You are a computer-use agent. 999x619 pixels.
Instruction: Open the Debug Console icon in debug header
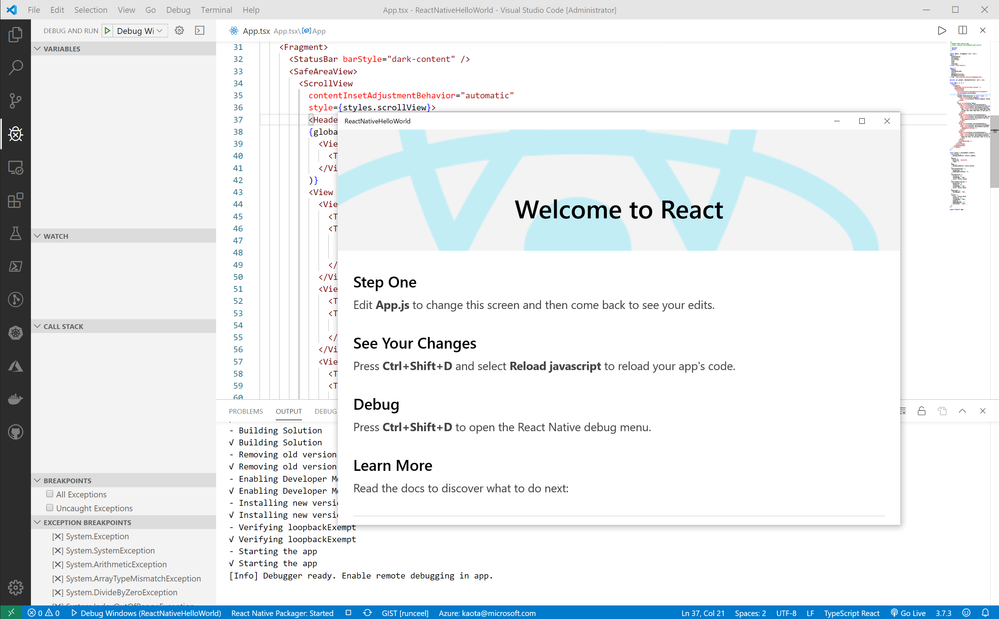pyautogui.click(x=199, y=31)
